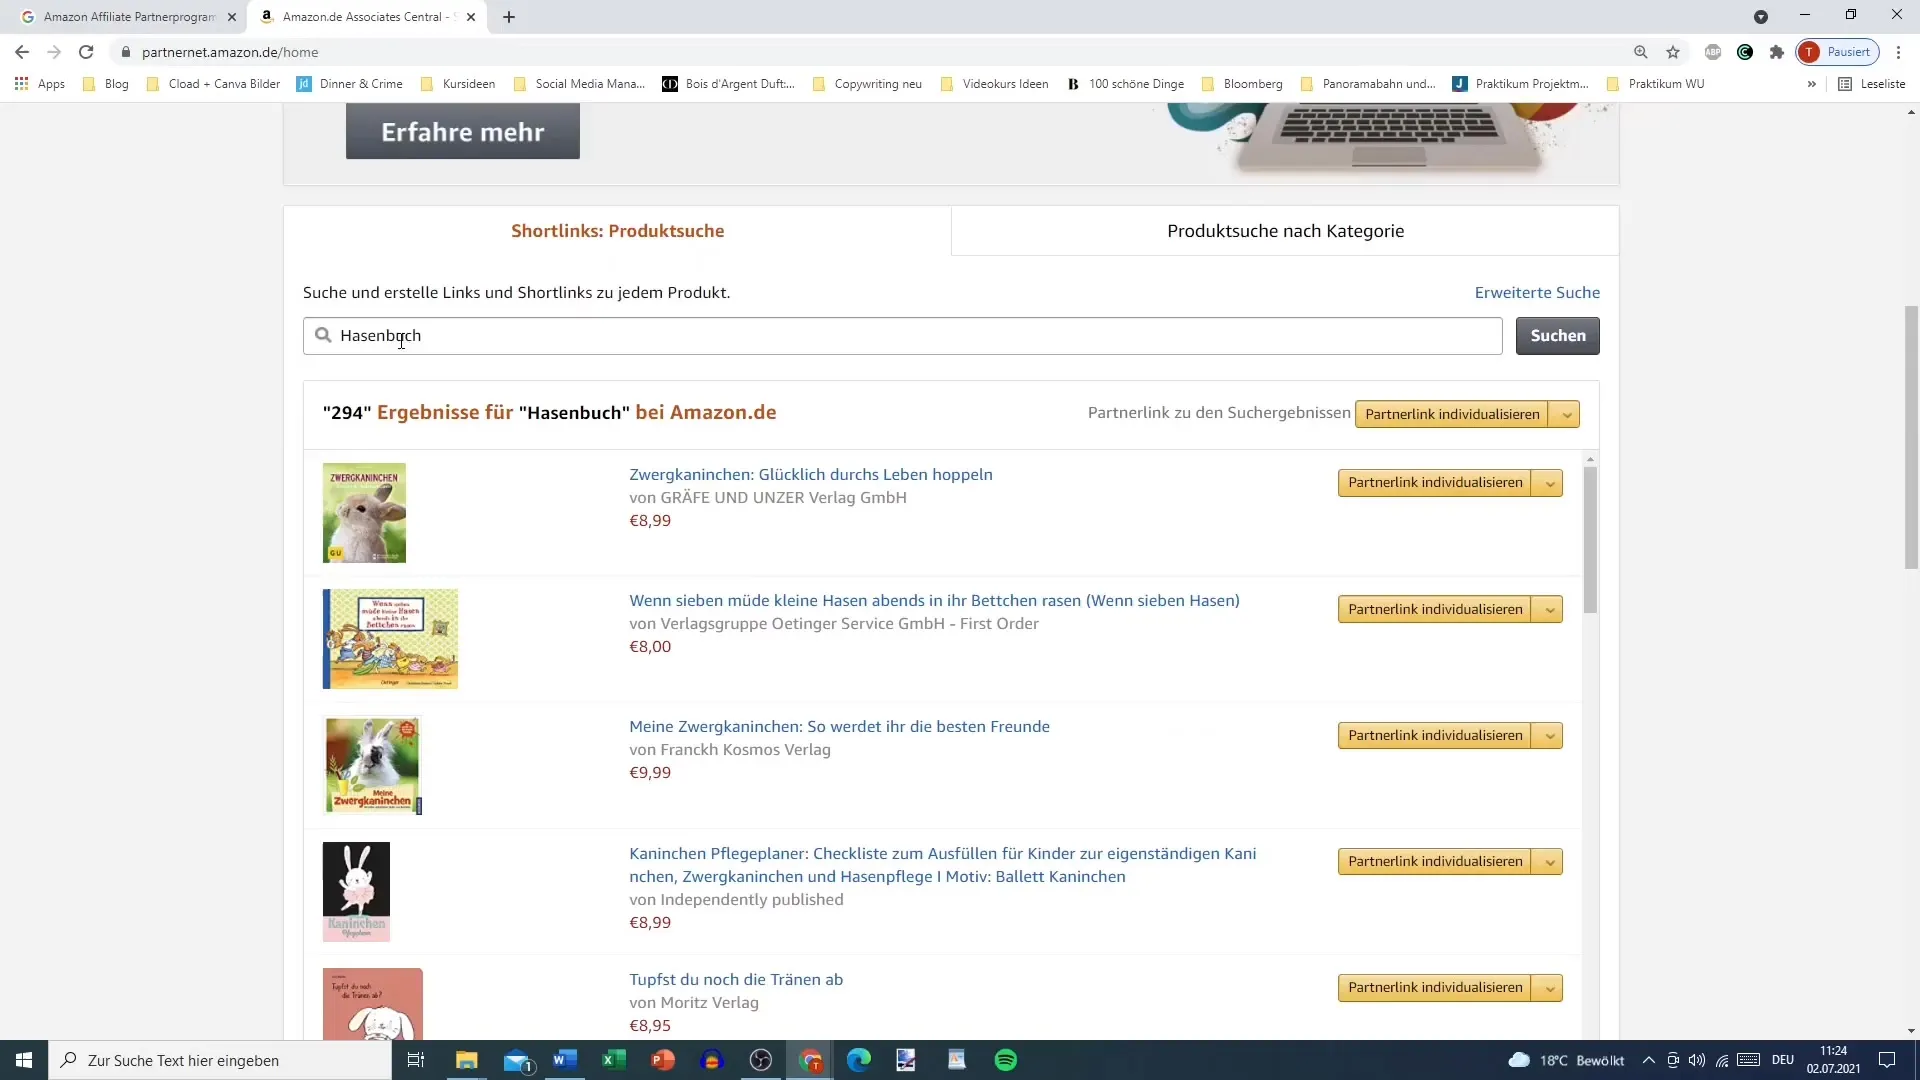
Task: Open Task View in taskbar
Action: 416,1060
